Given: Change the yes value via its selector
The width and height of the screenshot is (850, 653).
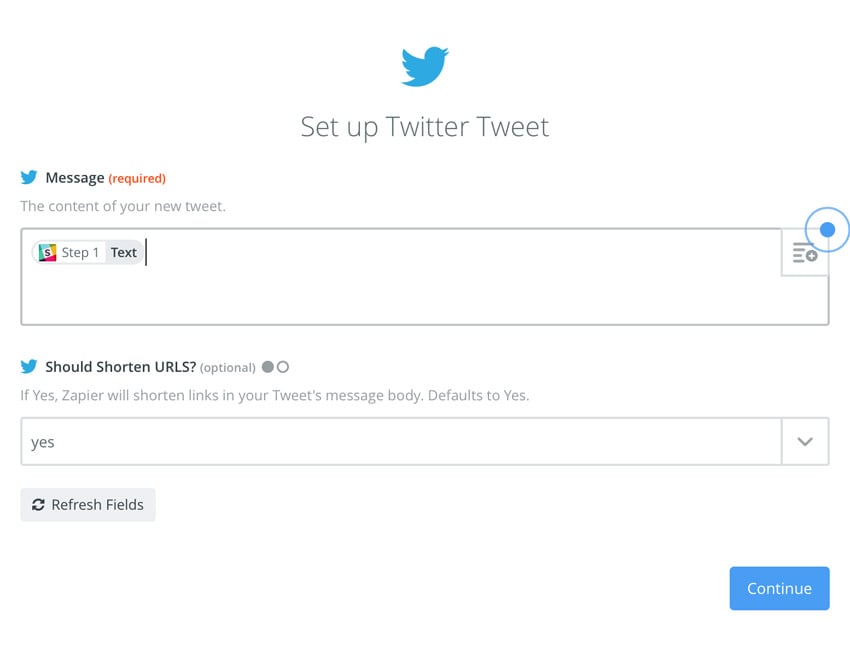Looking at the screenshot, I should [x=400, y=441].
